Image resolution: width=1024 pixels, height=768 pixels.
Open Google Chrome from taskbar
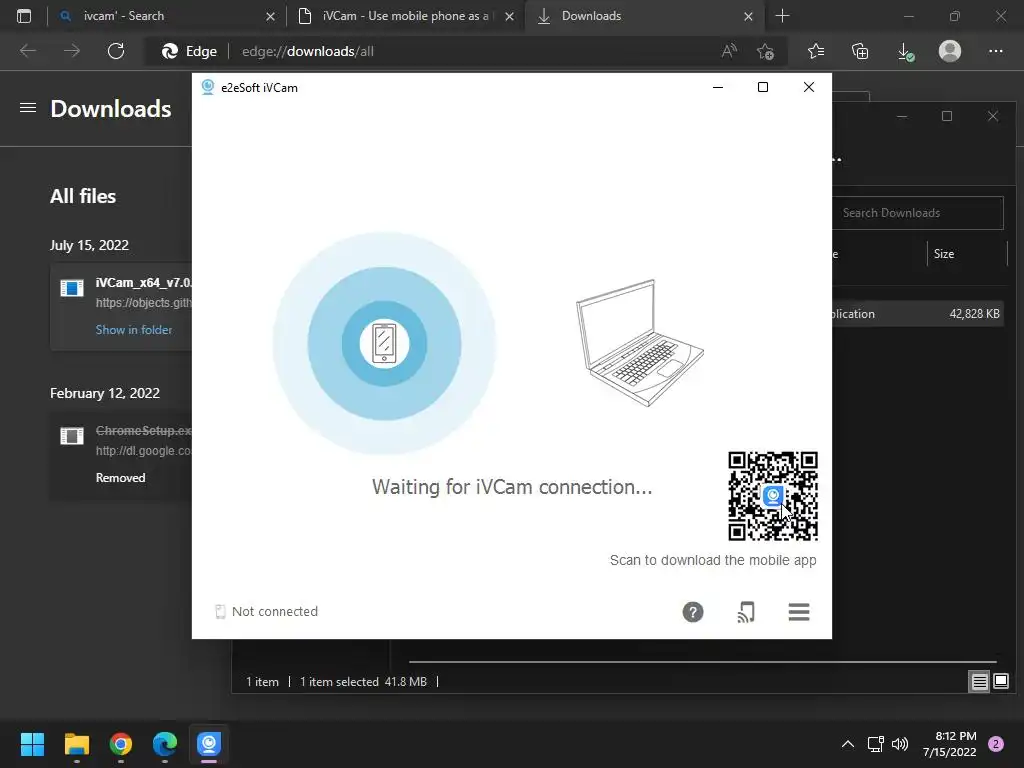[121, 744]
